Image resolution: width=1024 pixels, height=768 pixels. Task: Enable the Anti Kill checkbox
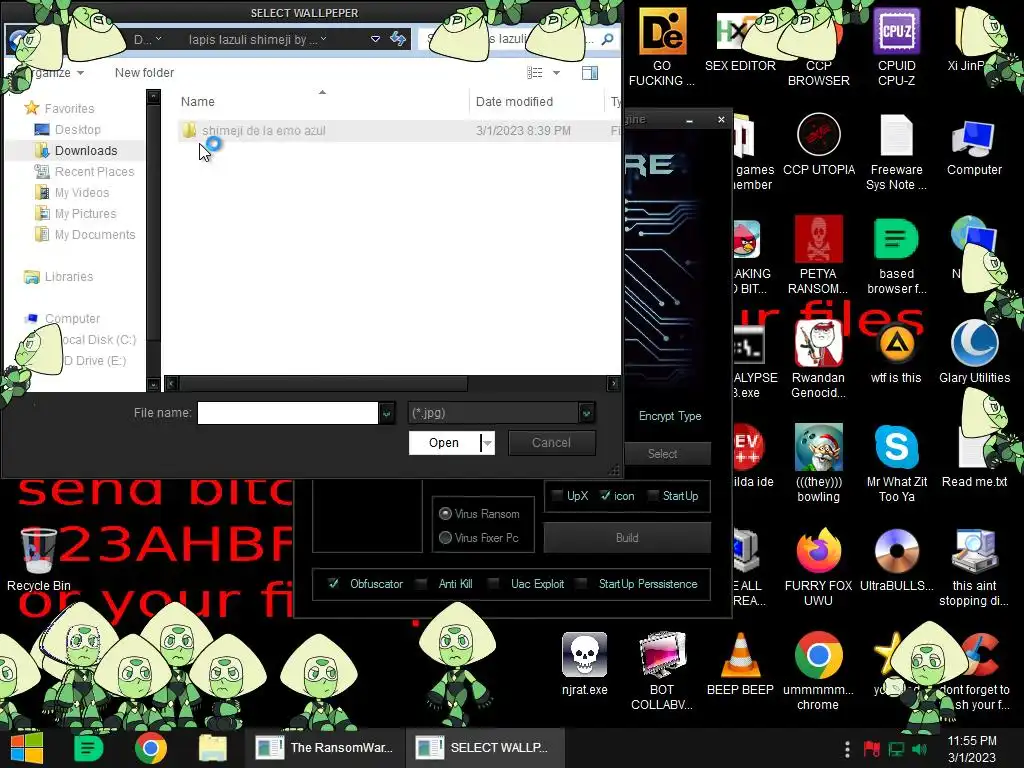tap(422, 583)
